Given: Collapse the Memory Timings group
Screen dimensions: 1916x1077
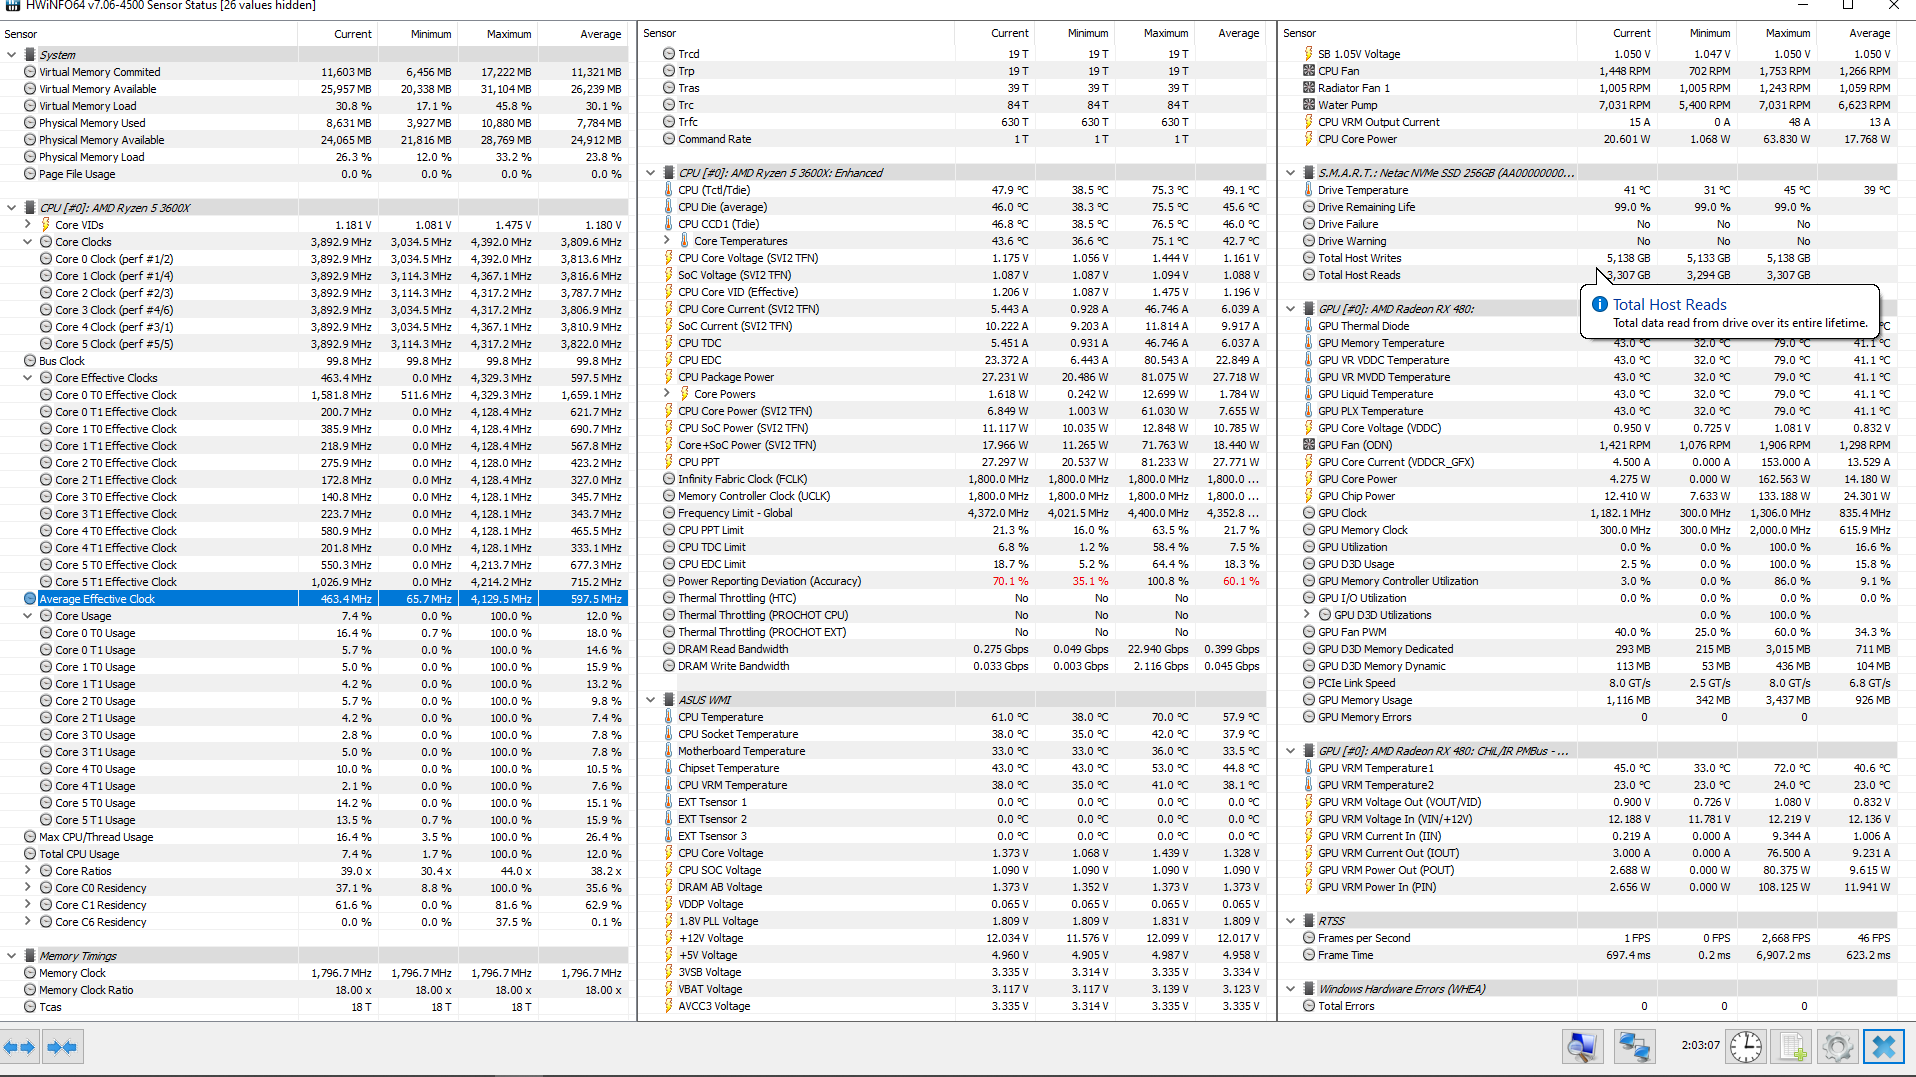Looking at the screenshot, I should [x=11, y=956].
